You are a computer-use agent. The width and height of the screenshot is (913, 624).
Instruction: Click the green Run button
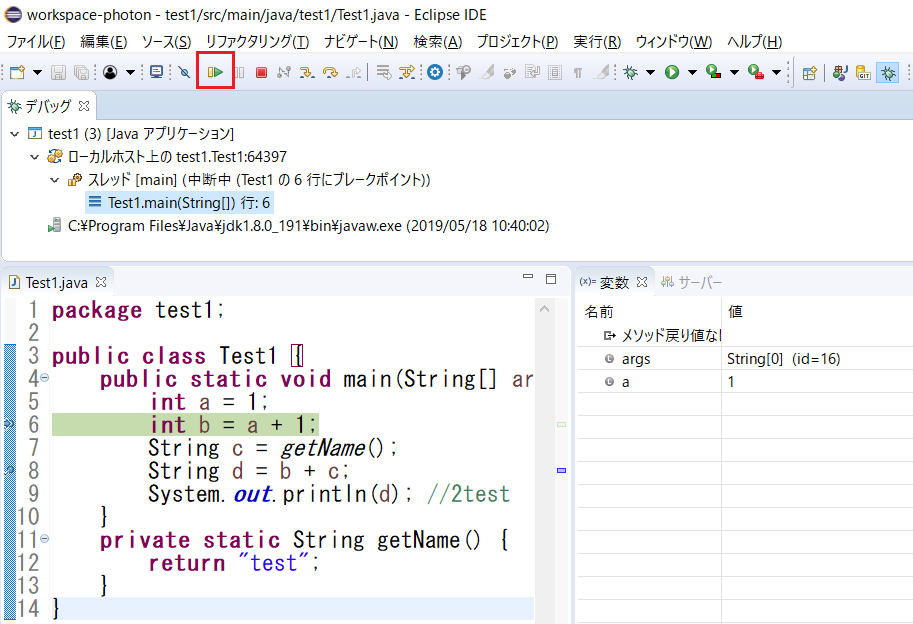672,72
